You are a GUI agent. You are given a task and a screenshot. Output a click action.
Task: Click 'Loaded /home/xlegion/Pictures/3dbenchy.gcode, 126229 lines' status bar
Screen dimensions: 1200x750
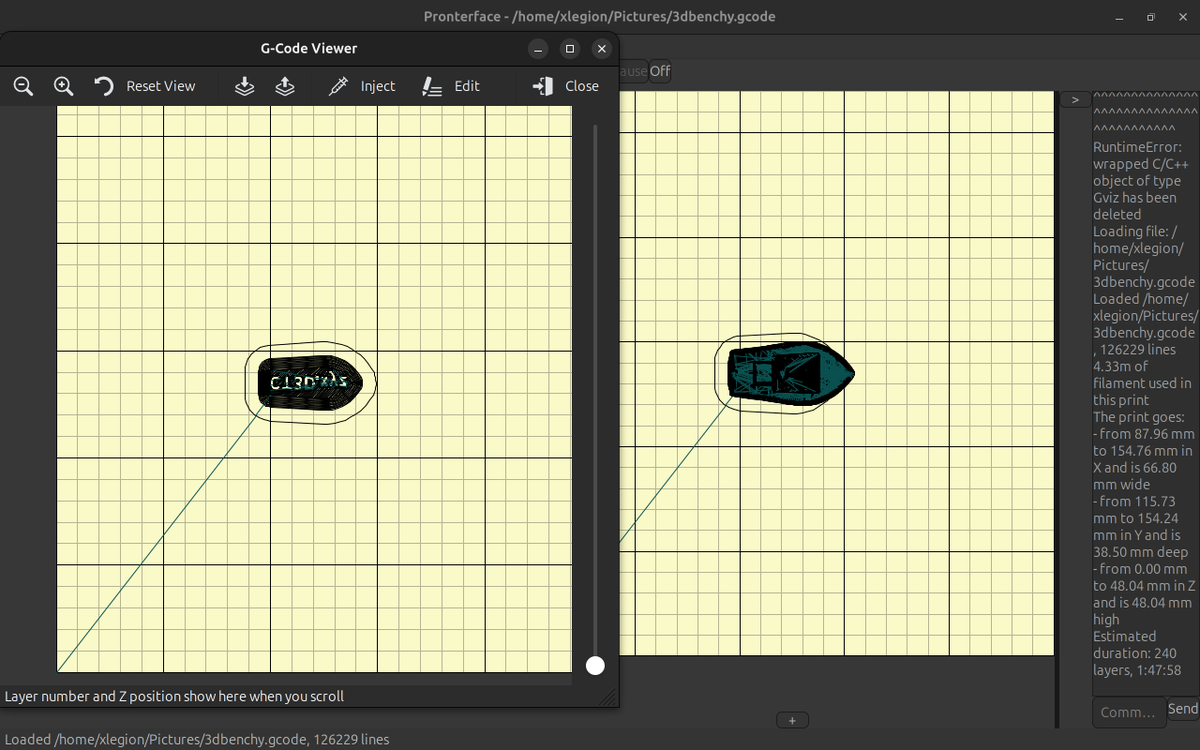point(197,739)
